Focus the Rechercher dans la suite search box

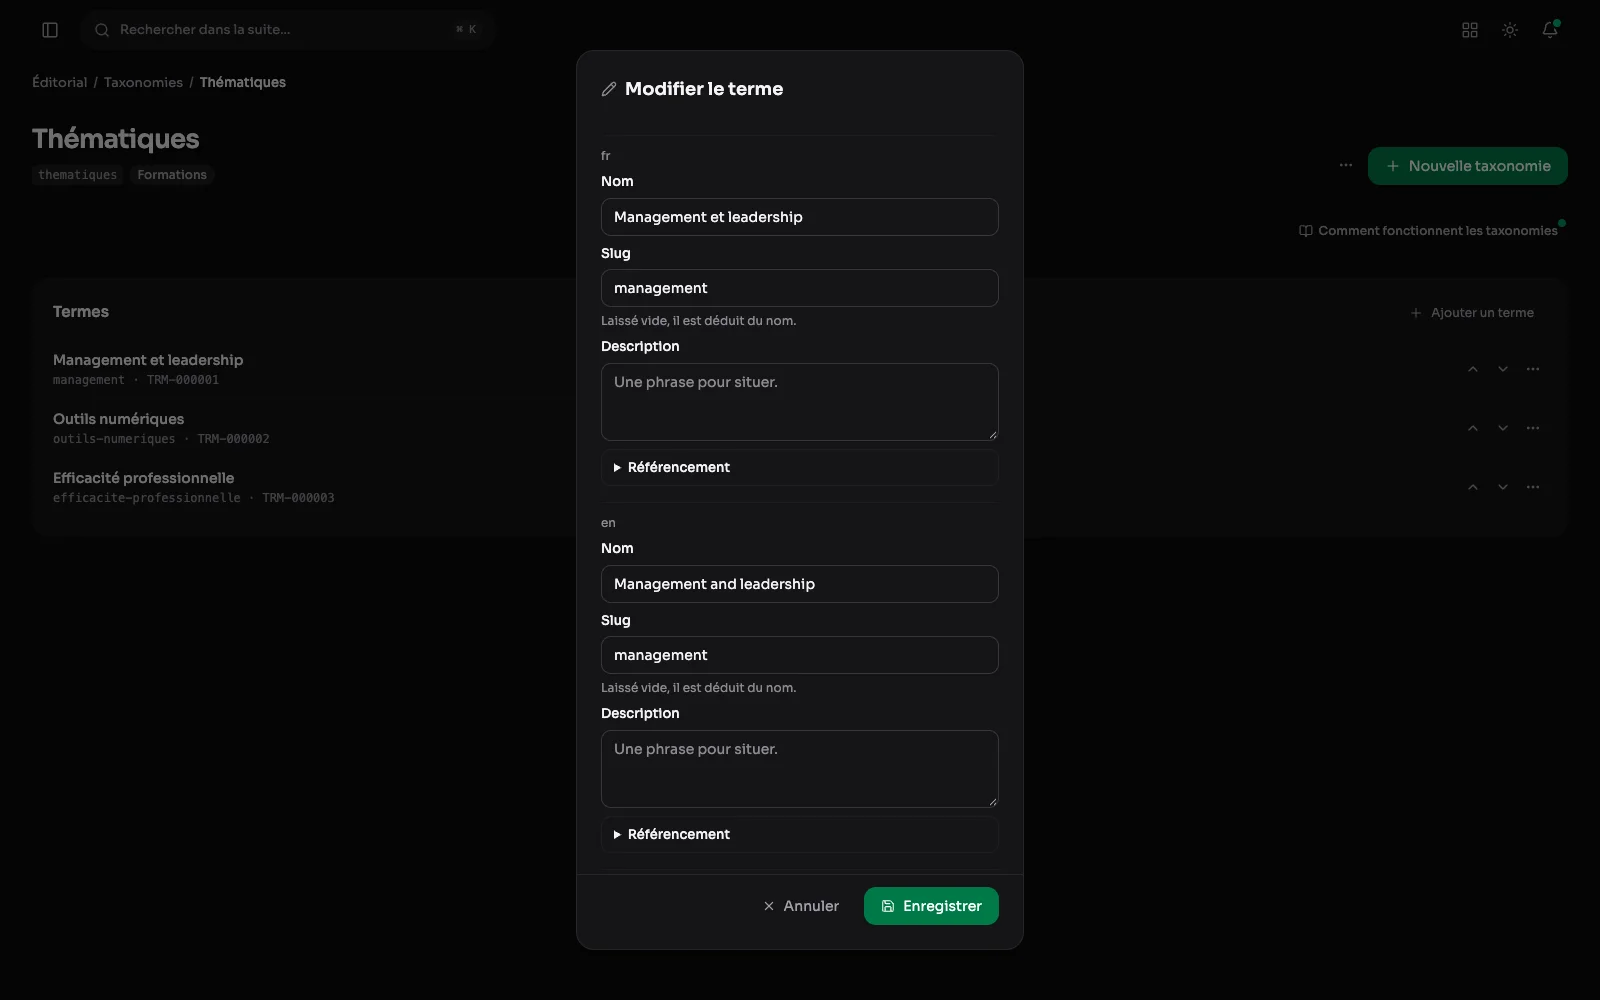pyautogui.click(x=288, y=30)
